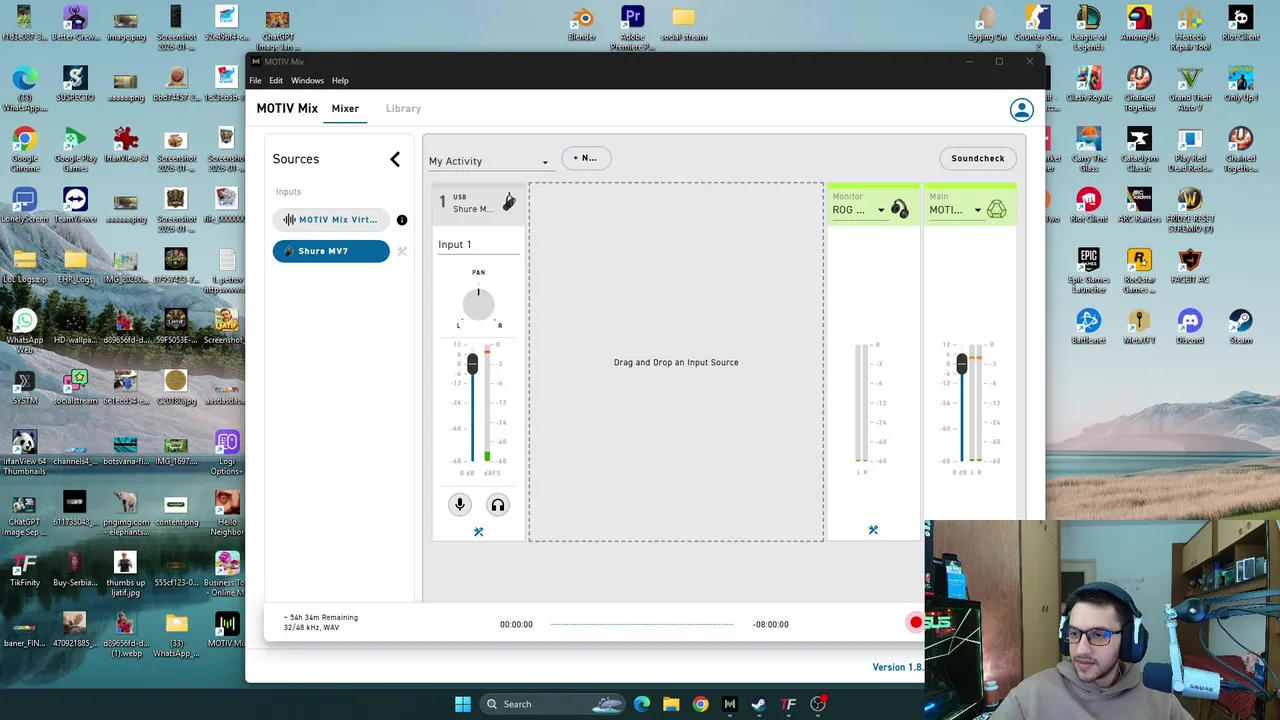The image size is (1280, 720).
Task: Open the TeamViewer desktop shortcut
Action: pos(75,206)
